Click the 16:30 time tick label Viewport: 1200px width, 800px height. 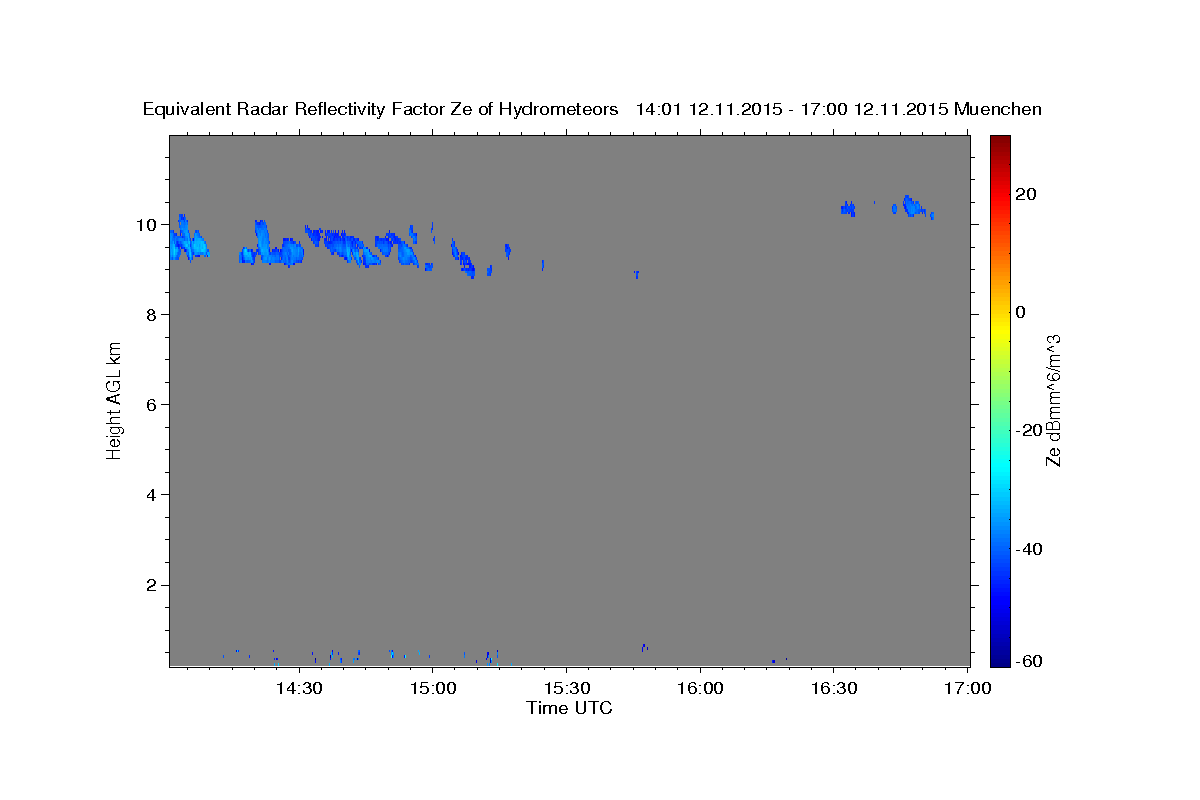(x=834, y=688)
